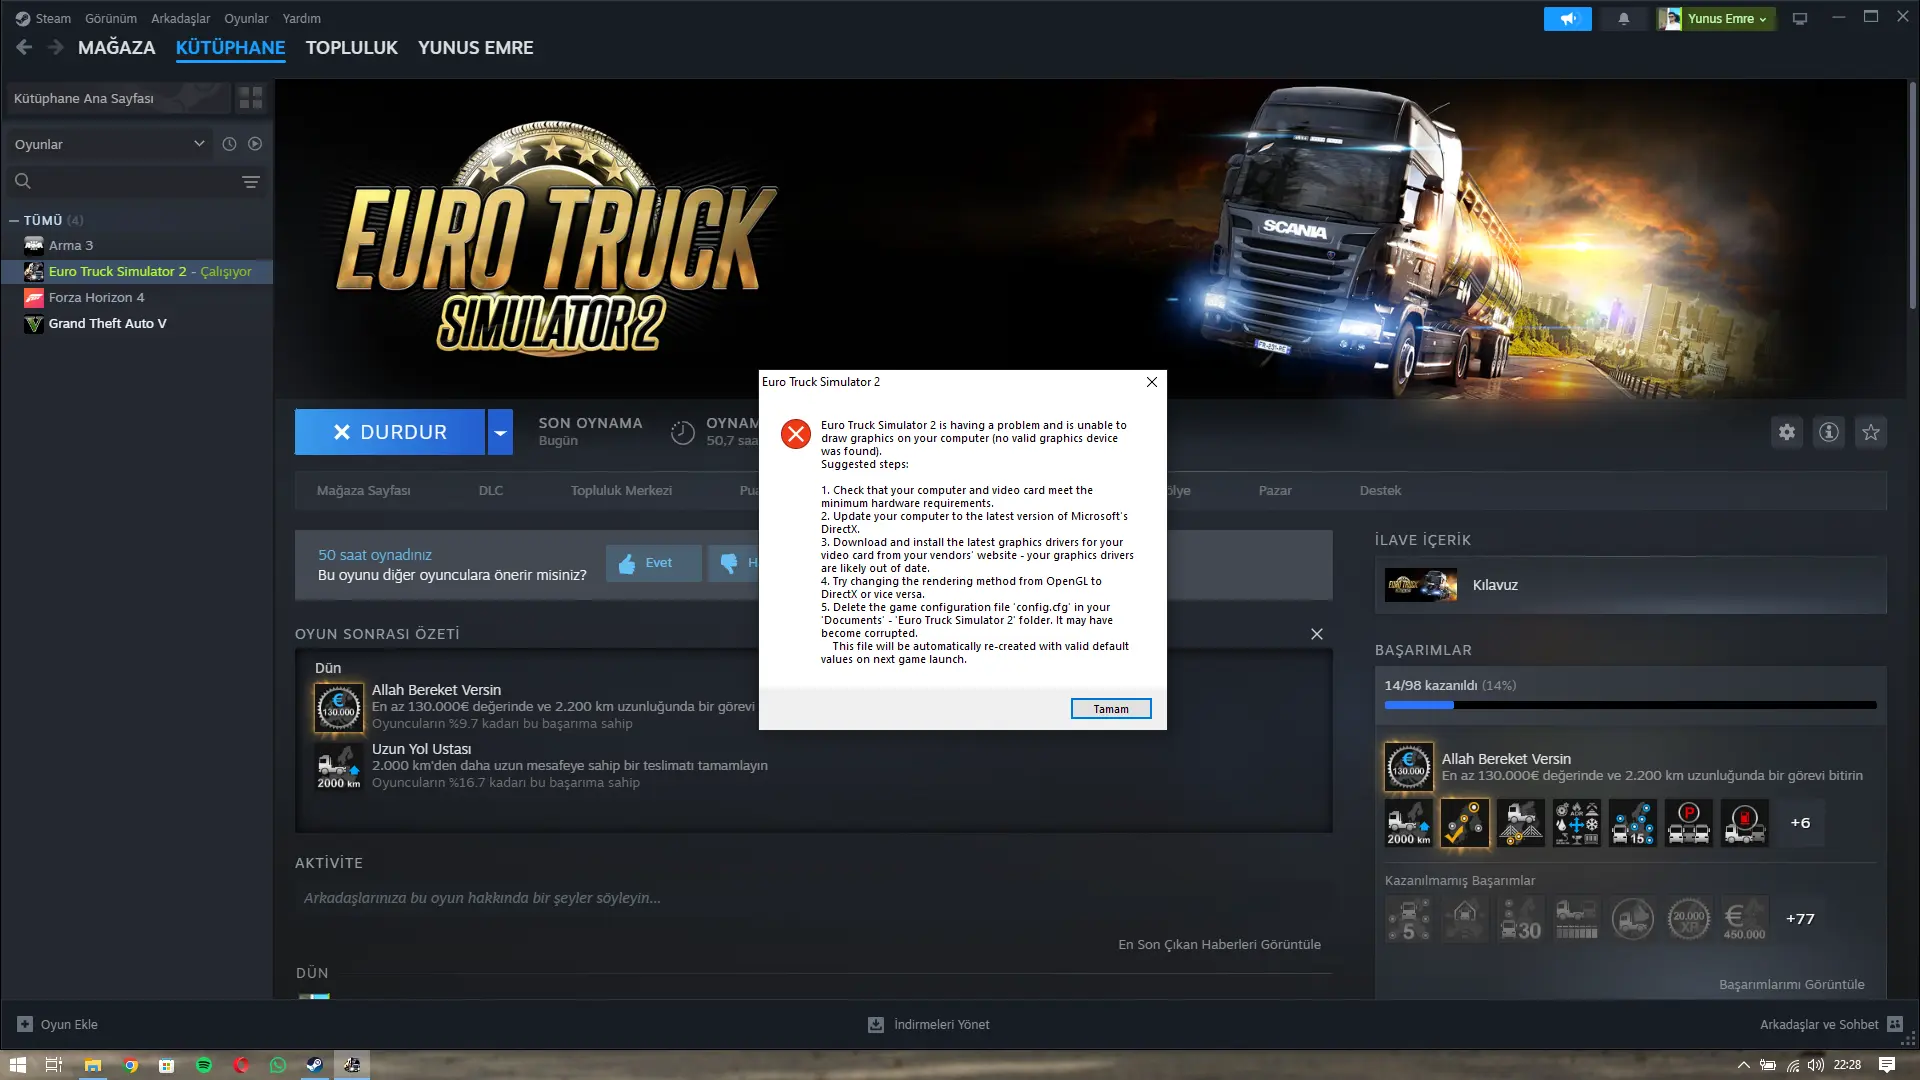
Task: Click the library search magnifier icon
Action: tap(23, 182)
